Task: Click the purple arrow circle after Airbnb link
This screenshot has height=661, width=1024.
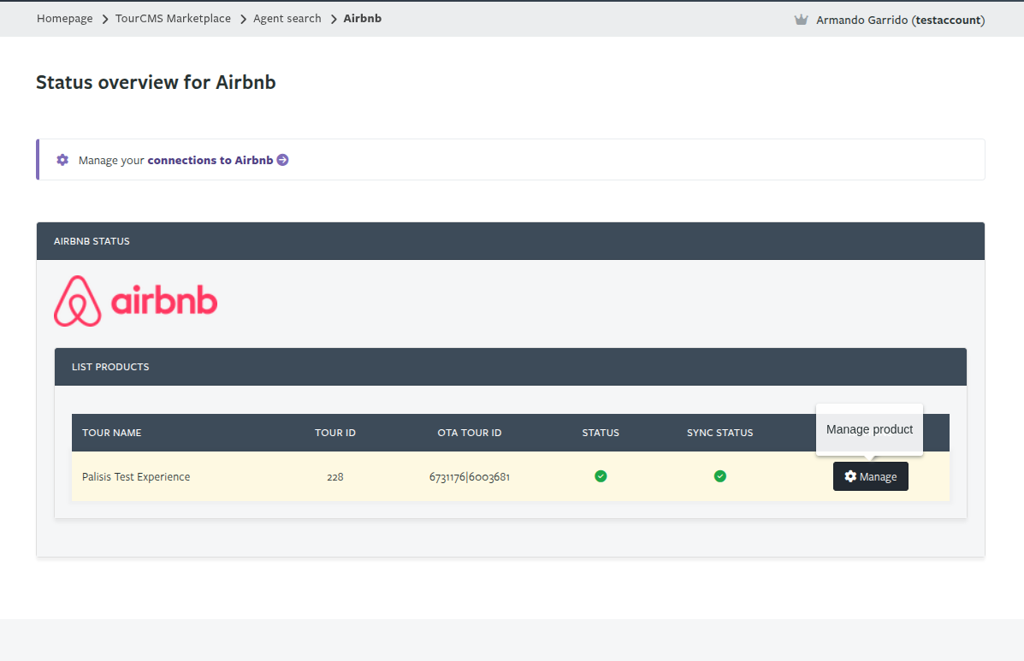Action: tap(283, 160)
